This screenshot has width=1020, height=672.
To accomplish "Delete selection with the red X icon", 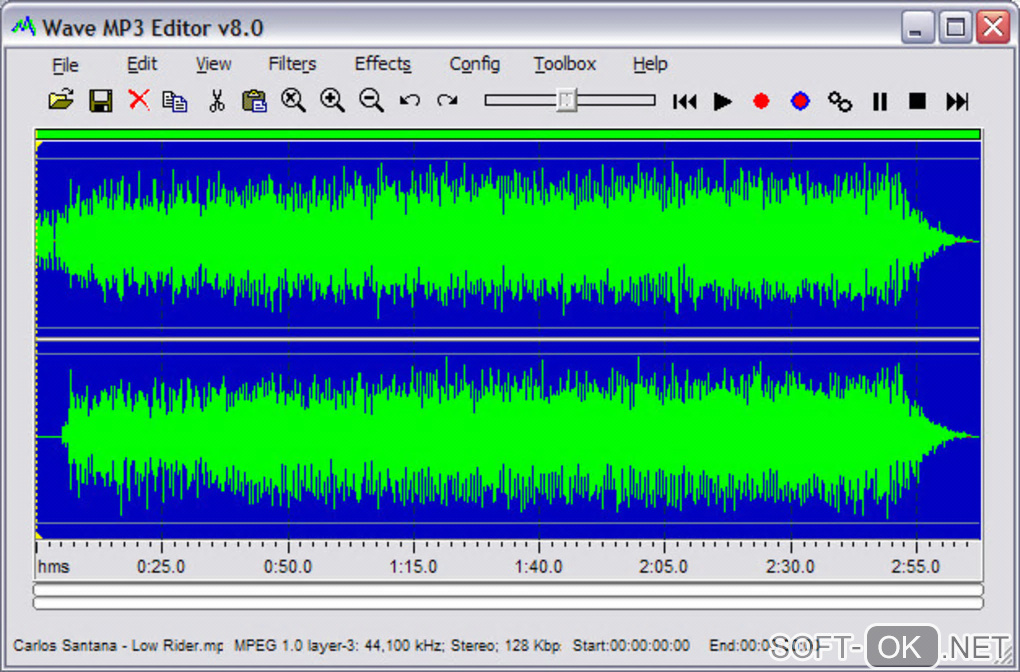I will click(x=139, y=100).
